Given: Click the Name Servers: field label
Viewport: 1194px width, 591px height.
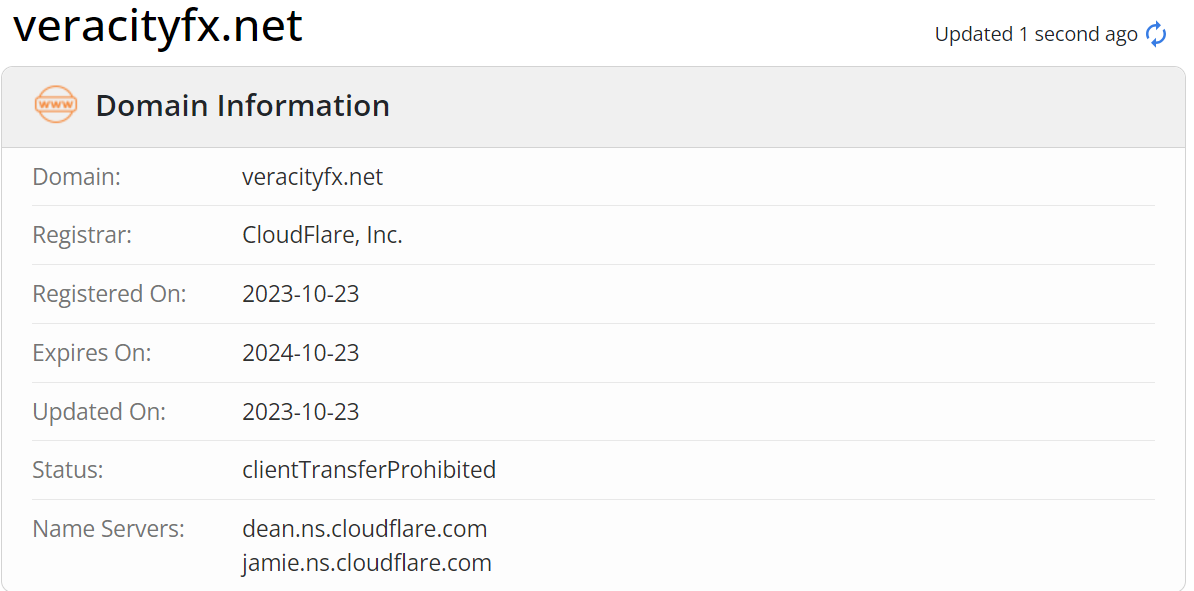Looking at the screenshot, I should [x=109, y=528].
